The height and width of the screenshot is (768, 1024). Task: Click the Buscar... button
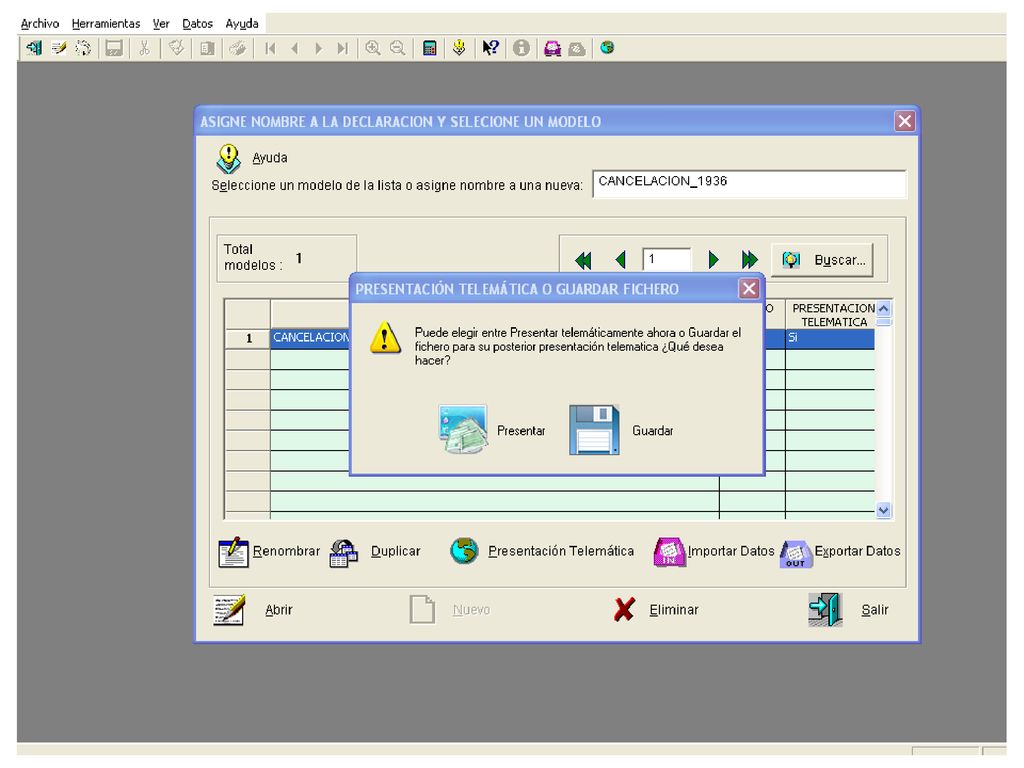point(822,260)
